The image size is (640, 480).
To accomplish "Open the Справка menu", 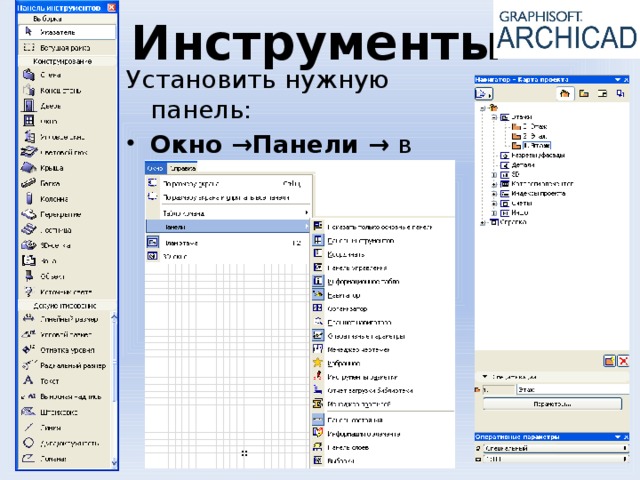I will 183,168.
